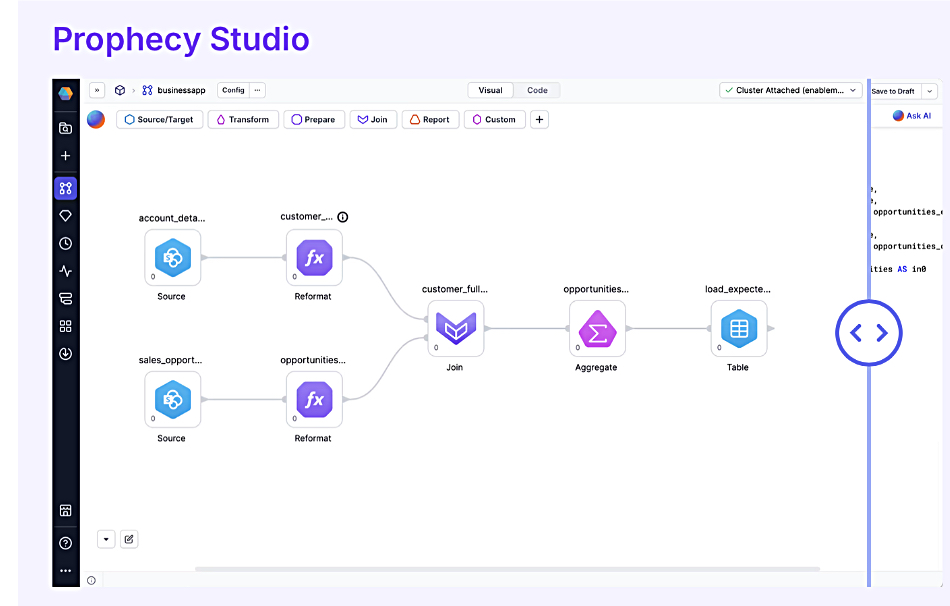Open the Cluster Attached dropdown
The height and width of the screenshot is (606, 950).
[791, 90]
